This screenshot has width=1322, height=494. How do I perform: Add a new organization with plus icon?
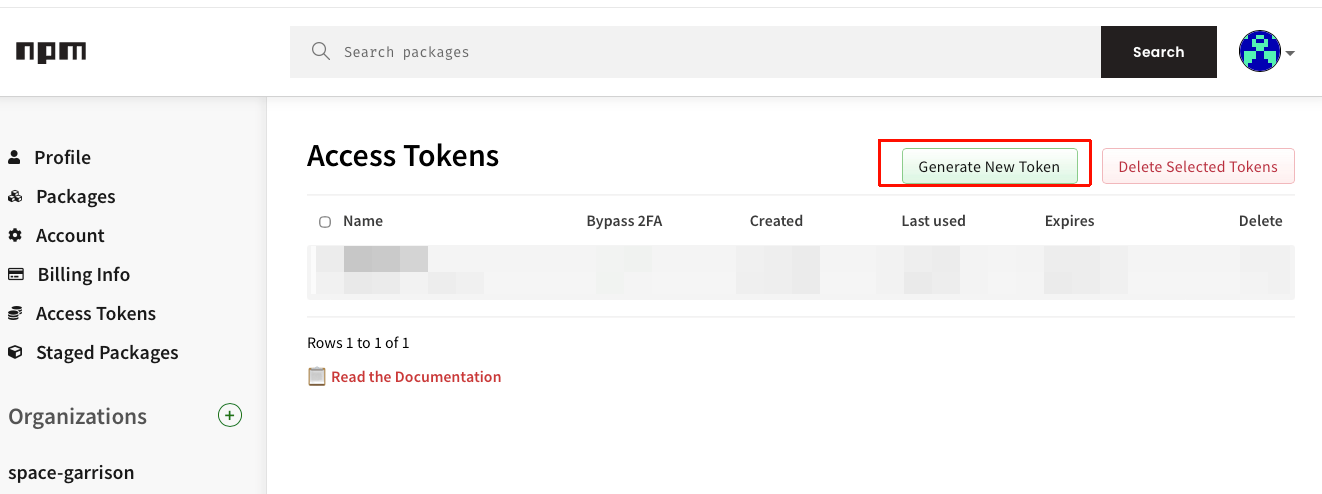(x=230, y=415)
